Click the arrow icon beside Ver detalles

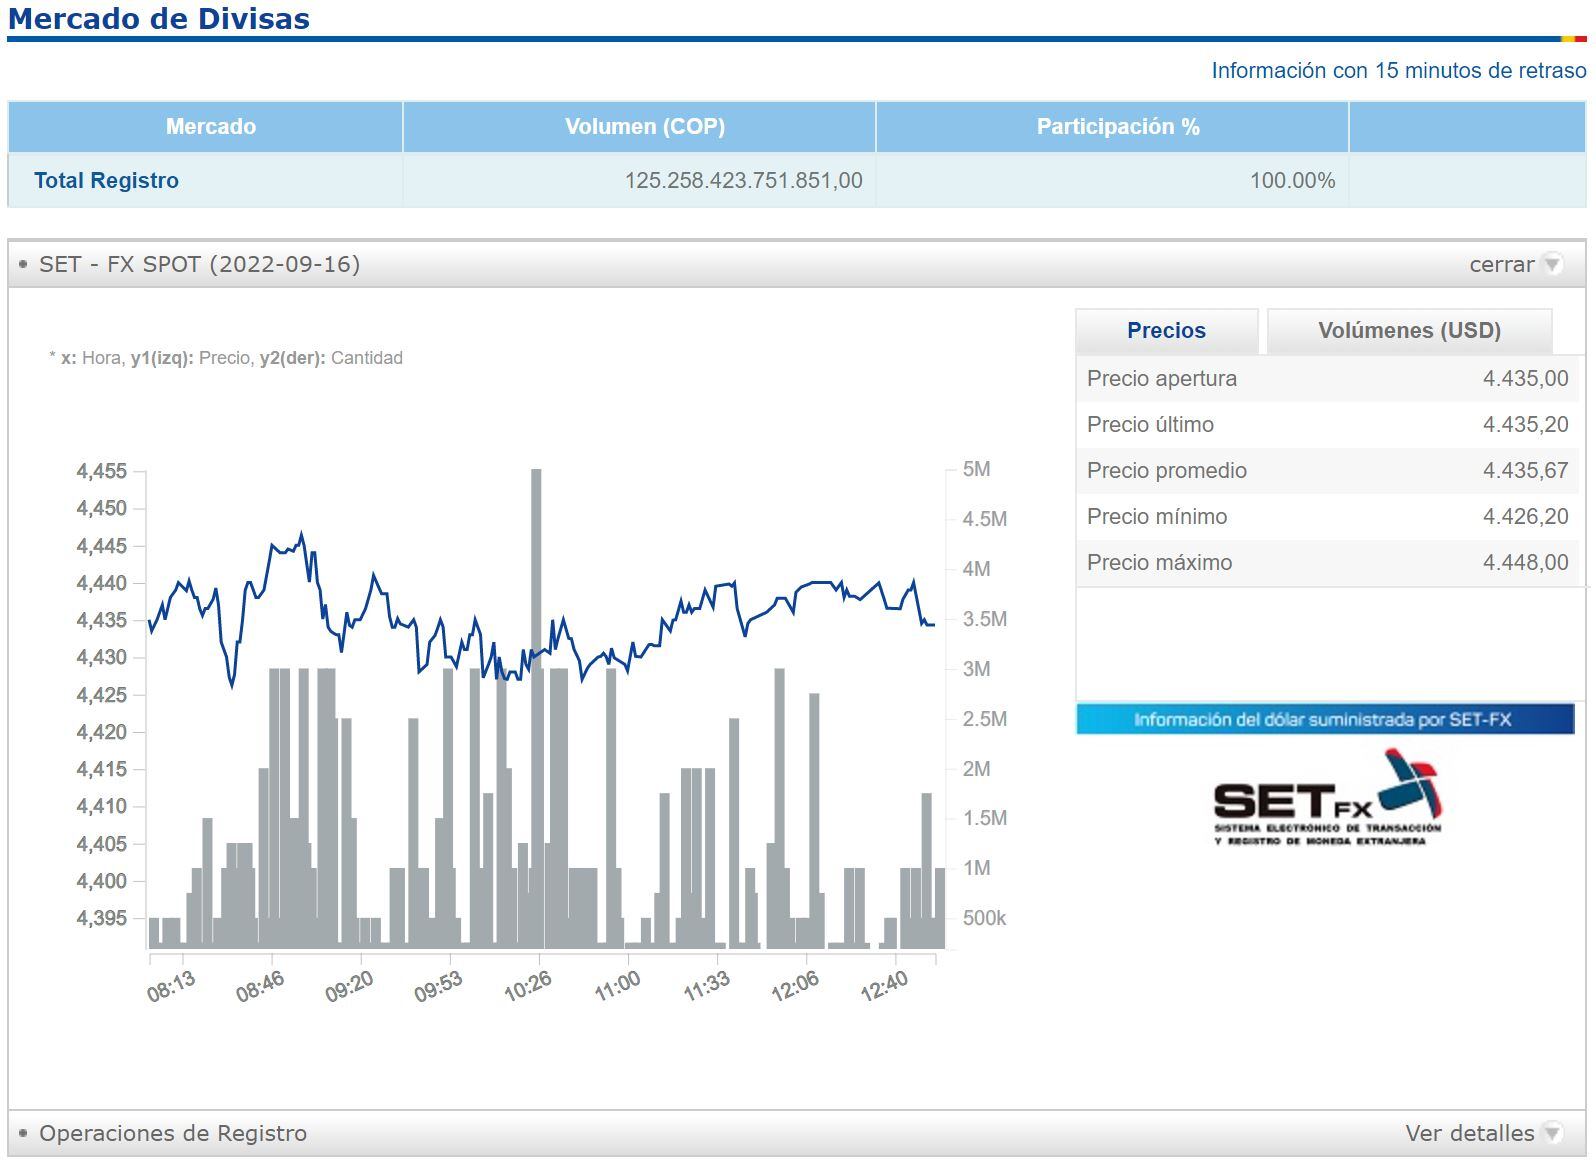1552,1133
